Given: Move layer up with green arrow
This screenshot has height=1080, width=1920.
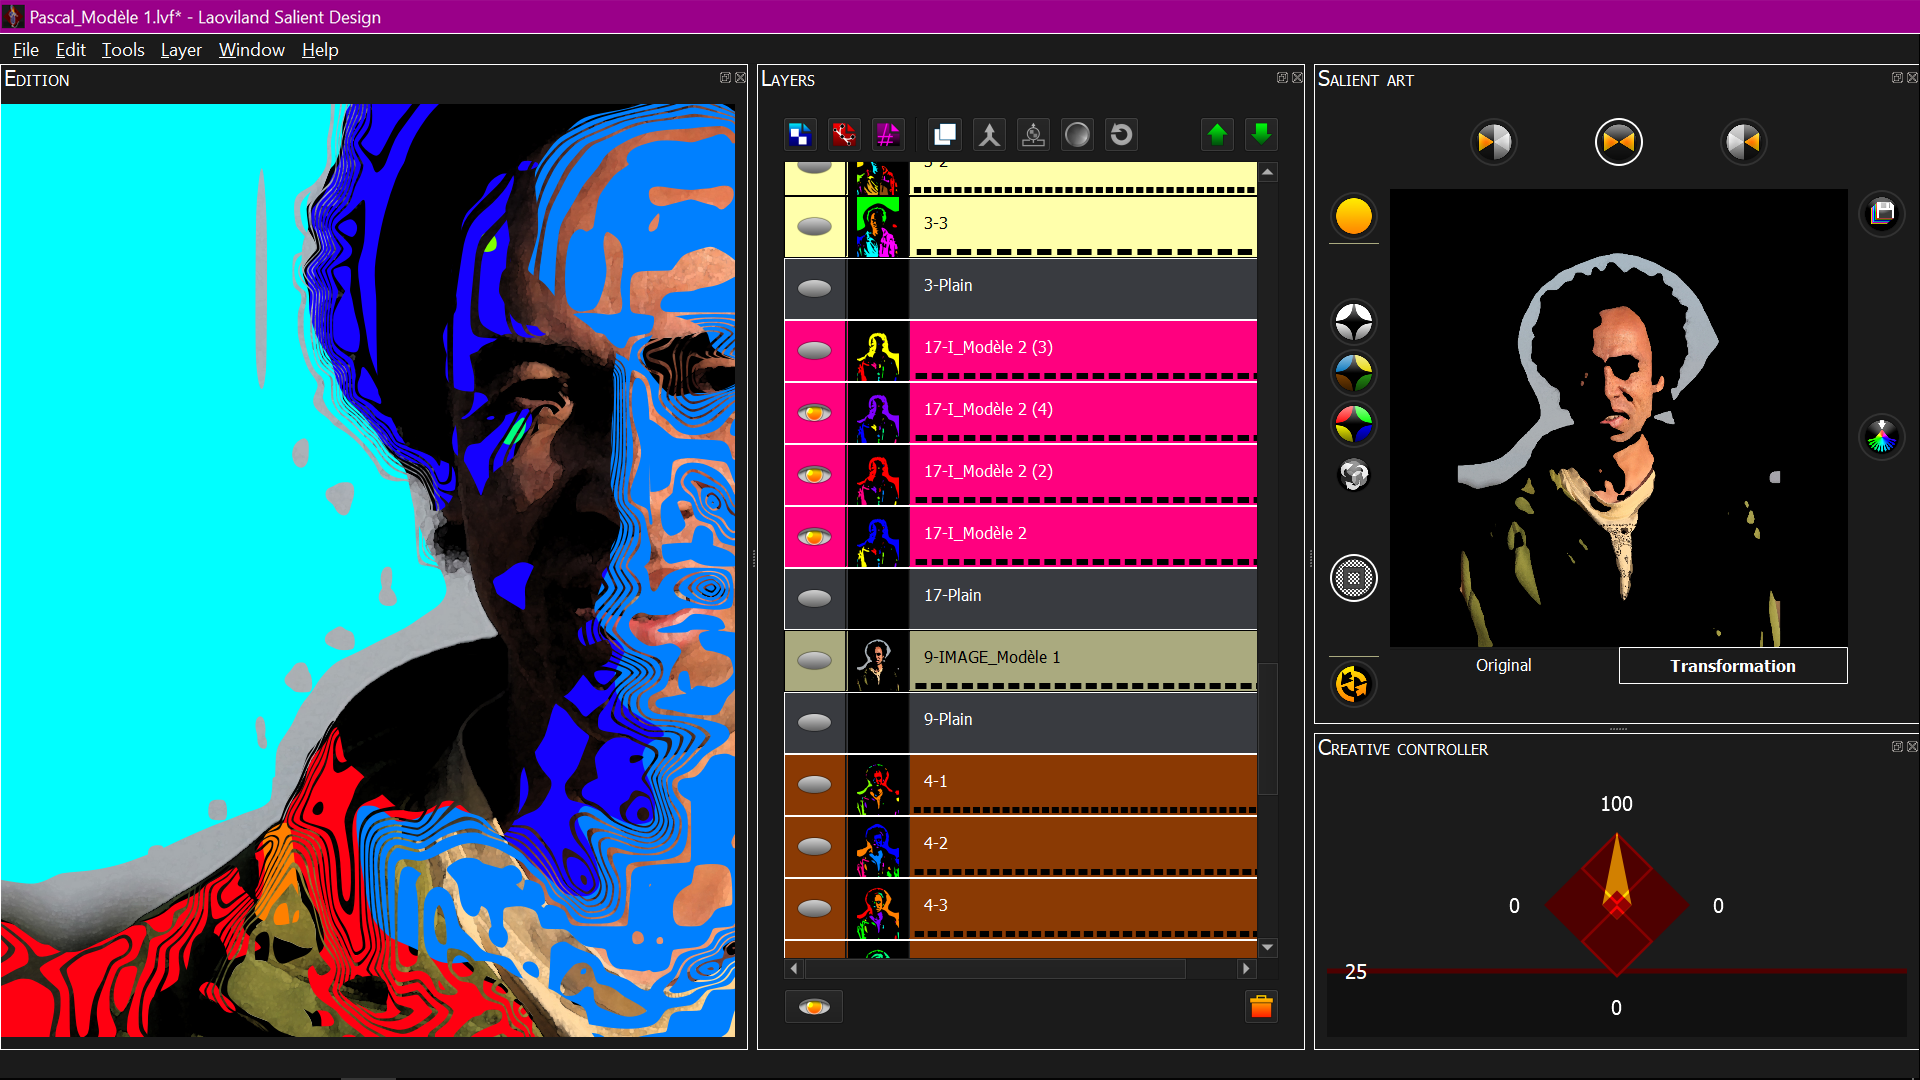Looking at the screenshot, I should click(x=1217, y=135).
